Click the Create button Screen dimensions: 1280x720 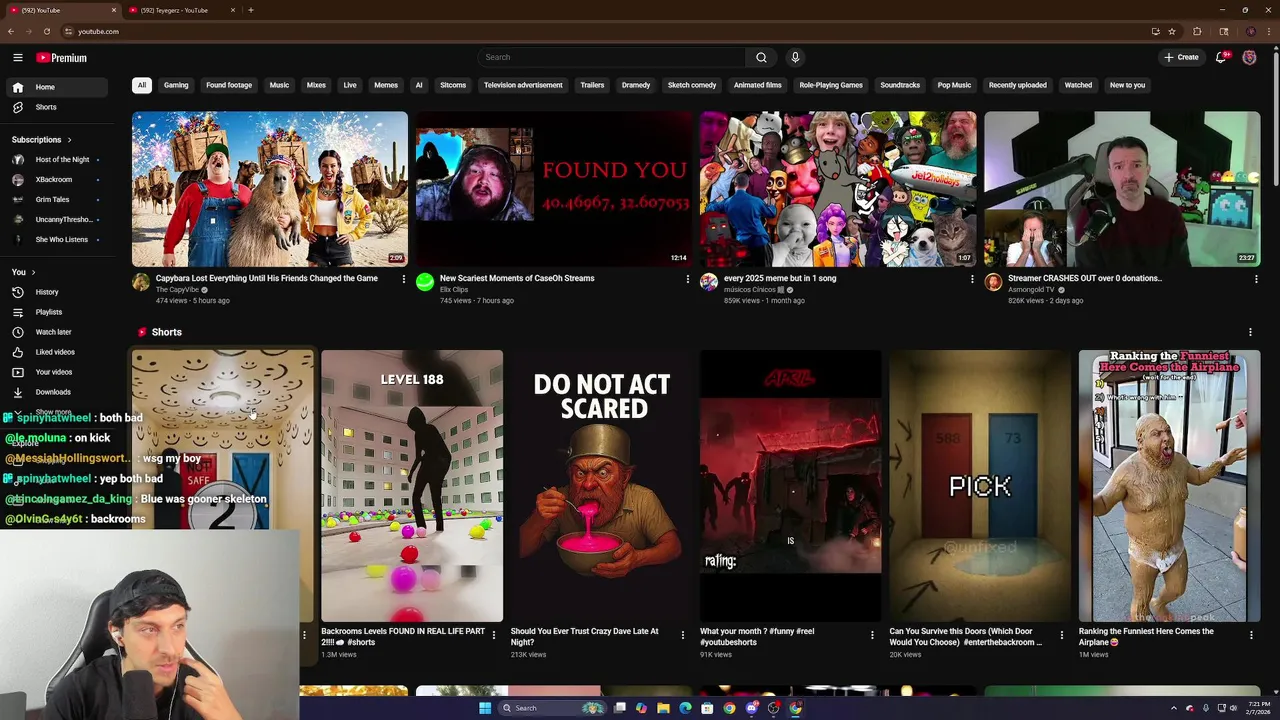click(1181, 57)
